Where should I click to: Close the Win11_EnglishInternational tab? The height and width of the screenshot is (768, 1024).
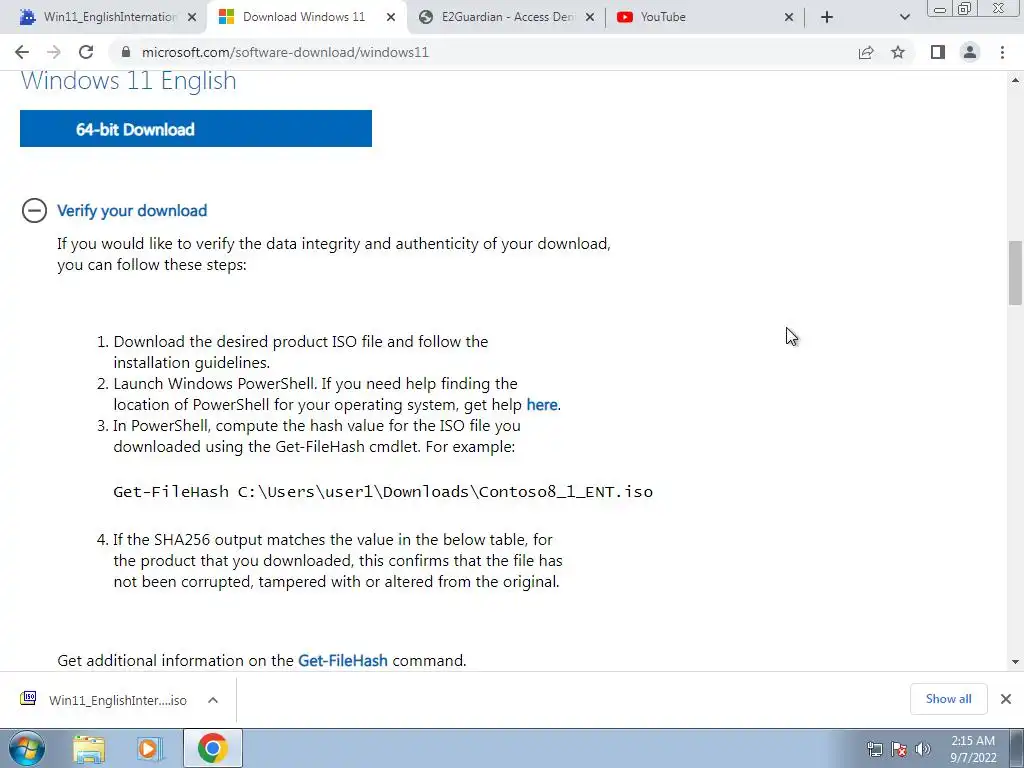[192, 17]
